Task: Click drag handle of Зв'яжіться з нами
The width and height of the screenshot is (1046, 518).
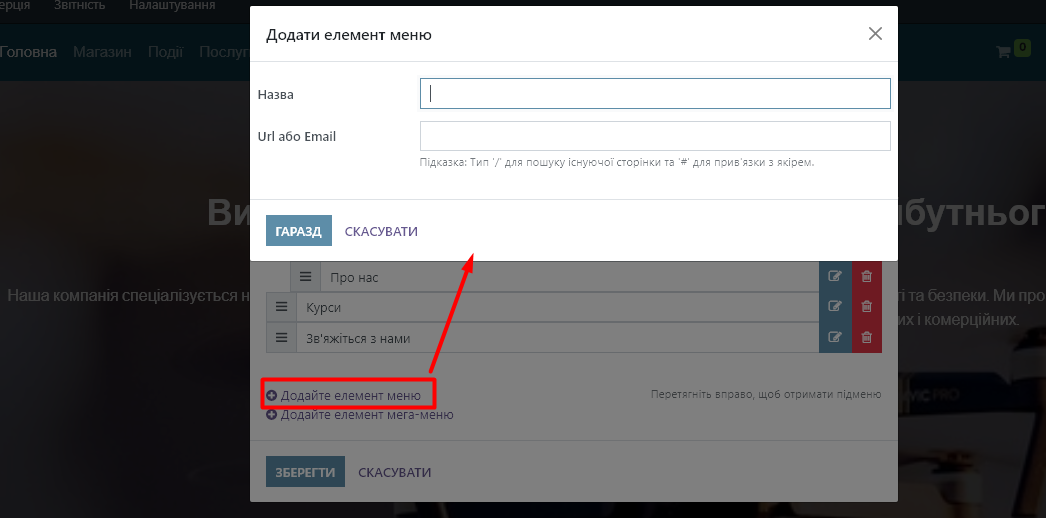Action: (281, 338)
